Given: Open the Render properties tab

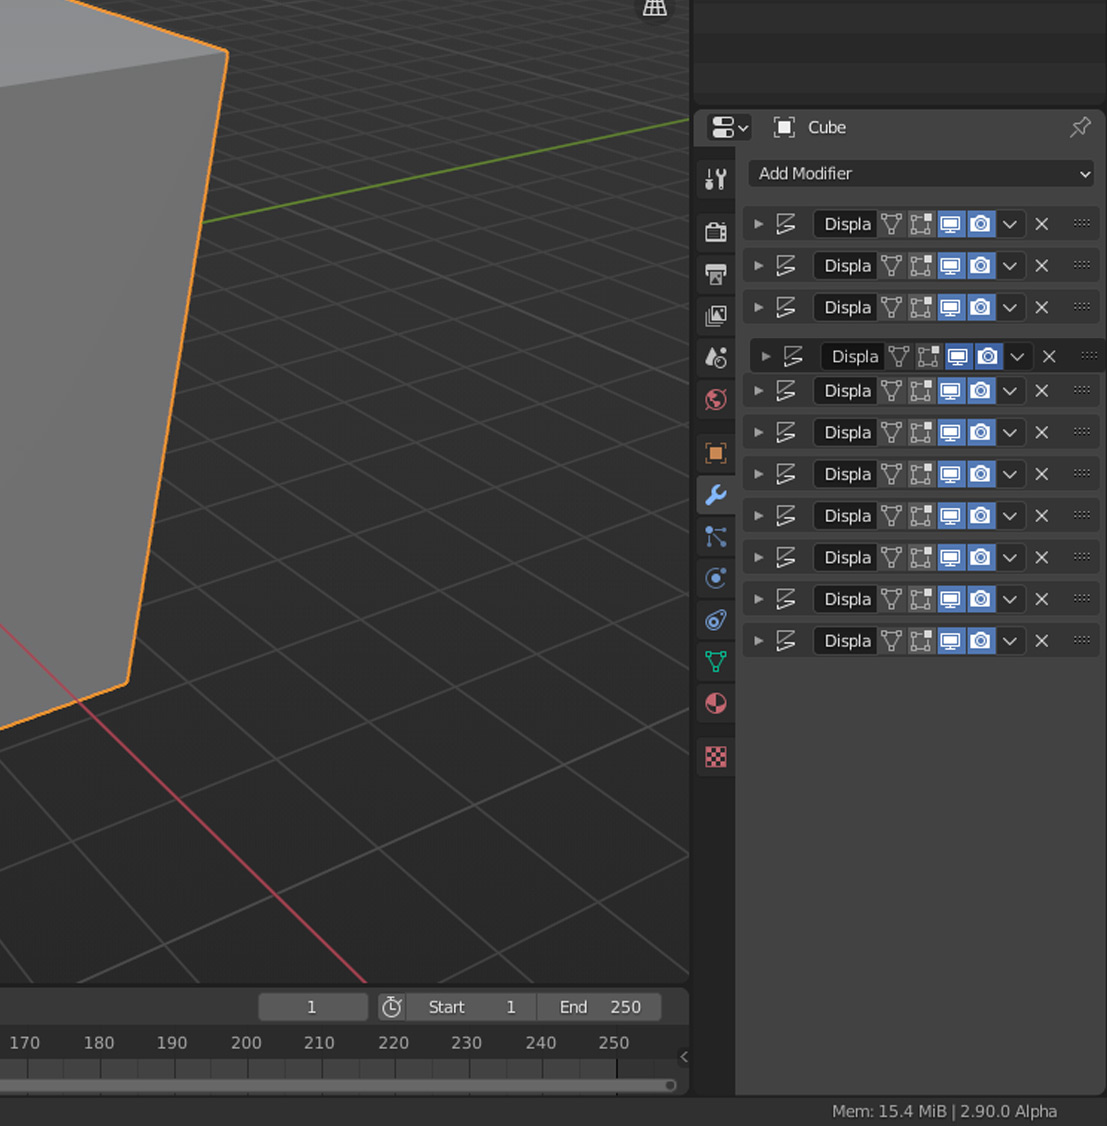Looking at the screenshot, I should [x=716, y=232].
